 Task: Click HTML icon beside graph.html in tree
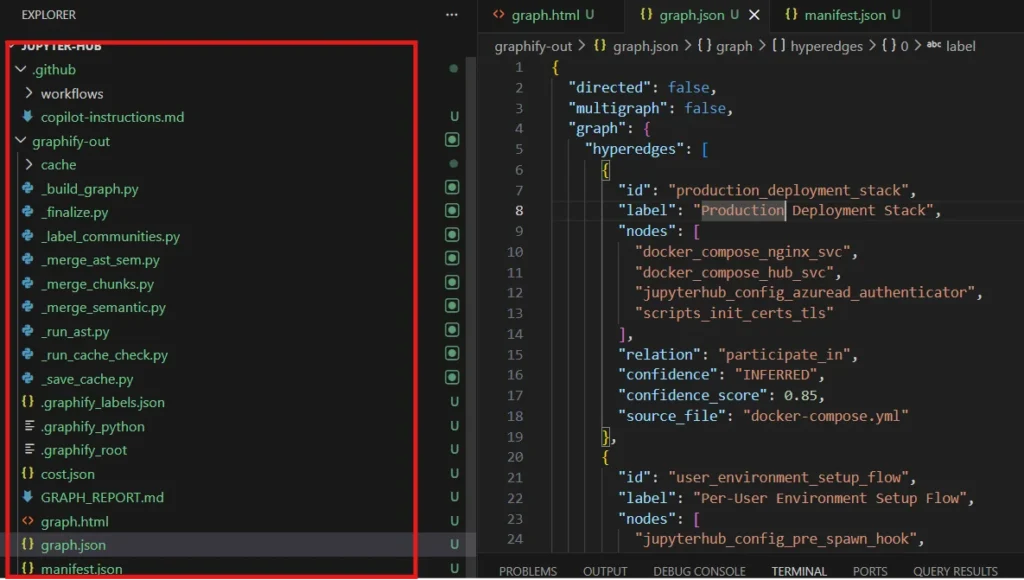(27, 521)
